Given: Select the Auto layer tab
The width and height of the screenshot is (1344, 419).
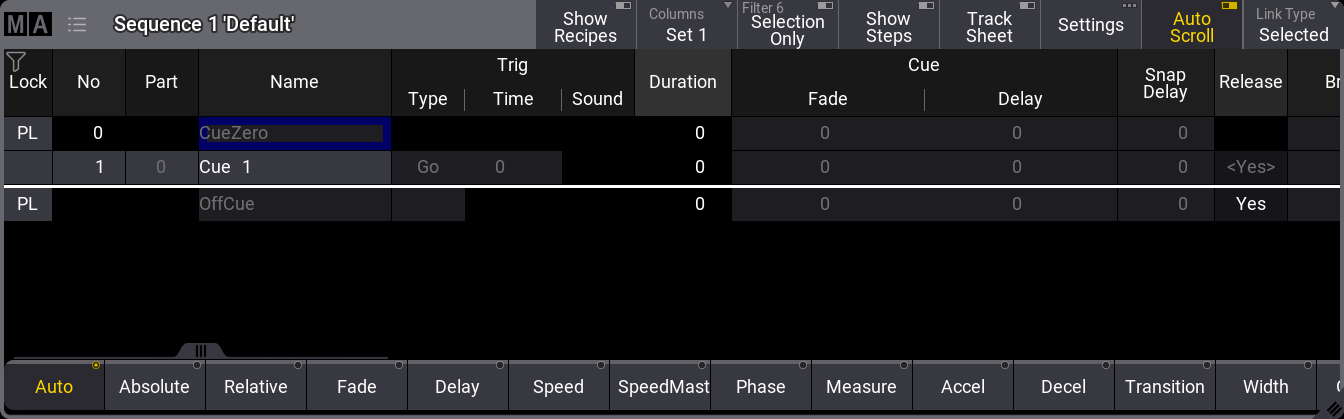Looking at the screenshot, I should [x=54, y=387].
